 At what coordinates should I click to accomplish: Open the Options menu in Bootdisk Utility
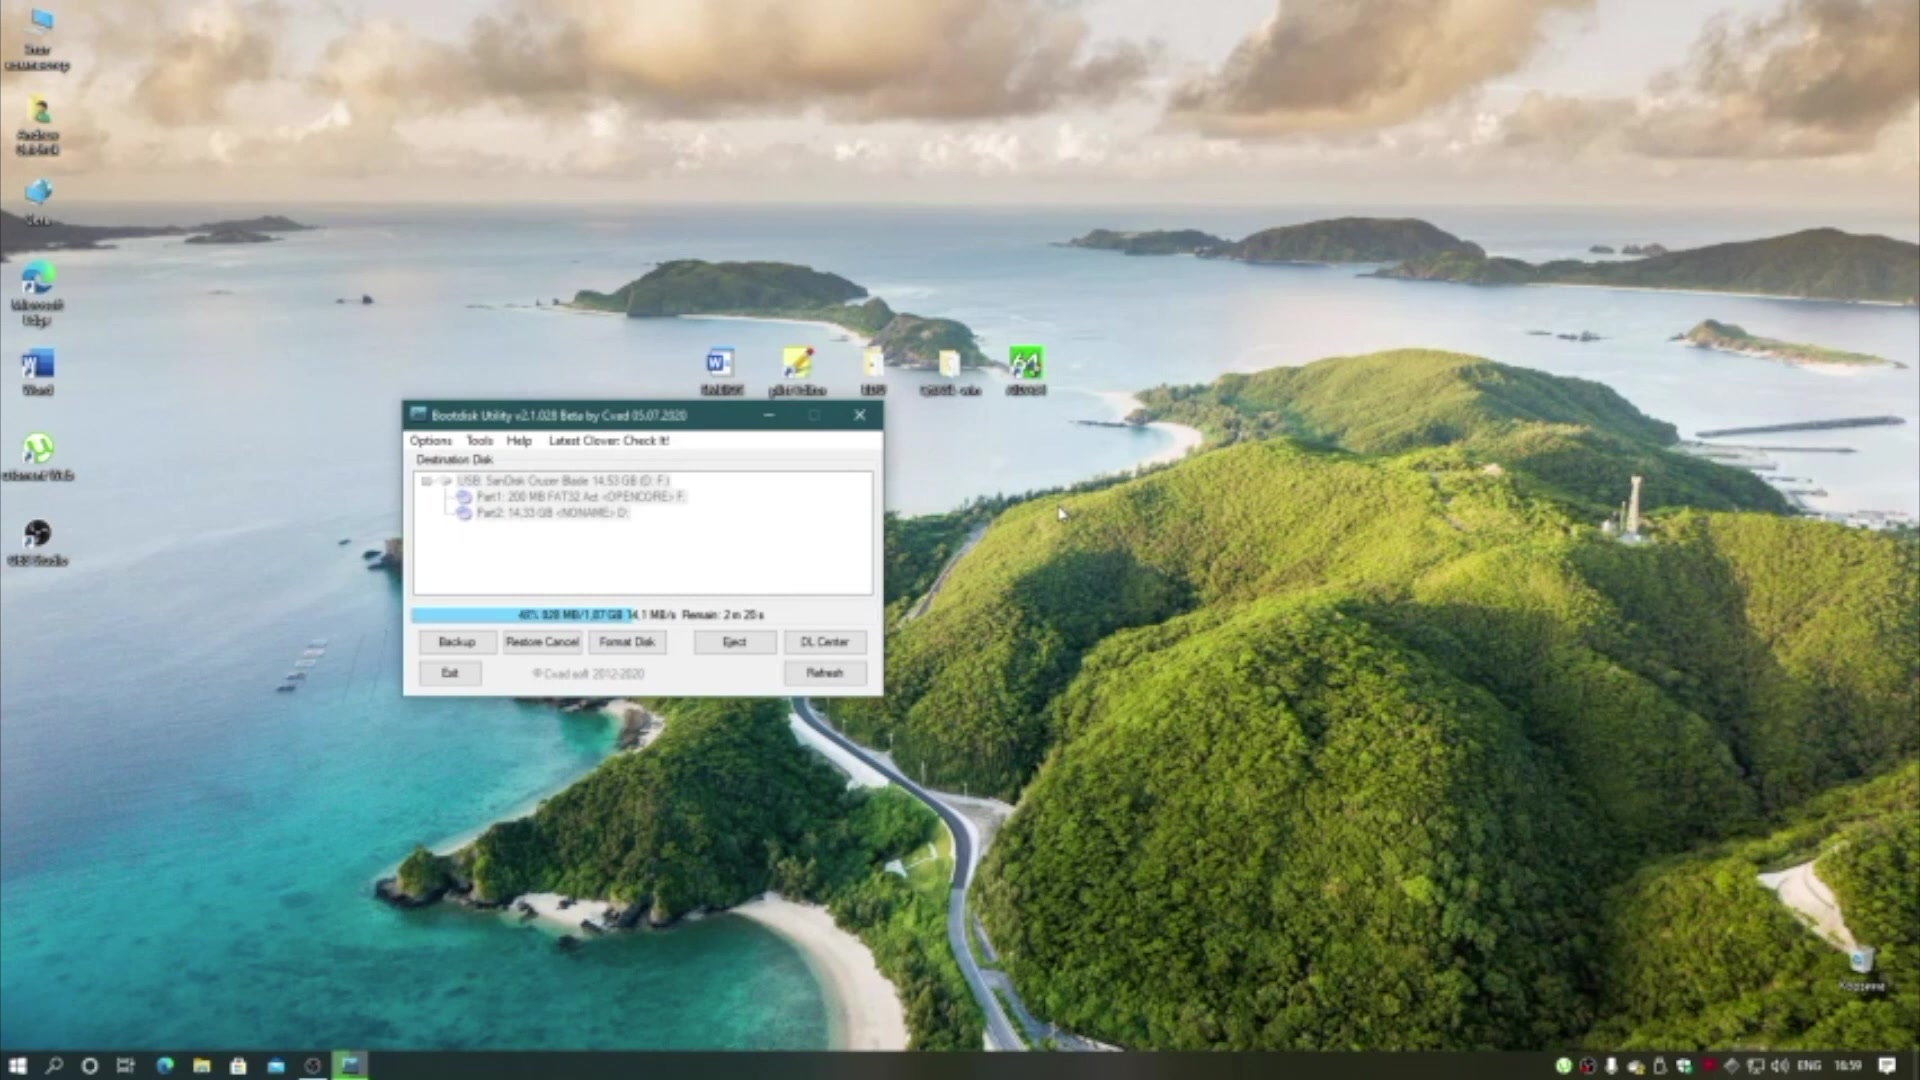pyautogui.click(x=431, y=440)
